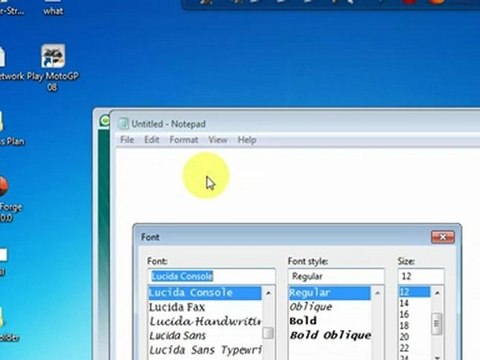
Task: Open the View menu in Notepad
Action: click(x=218, y=140)
